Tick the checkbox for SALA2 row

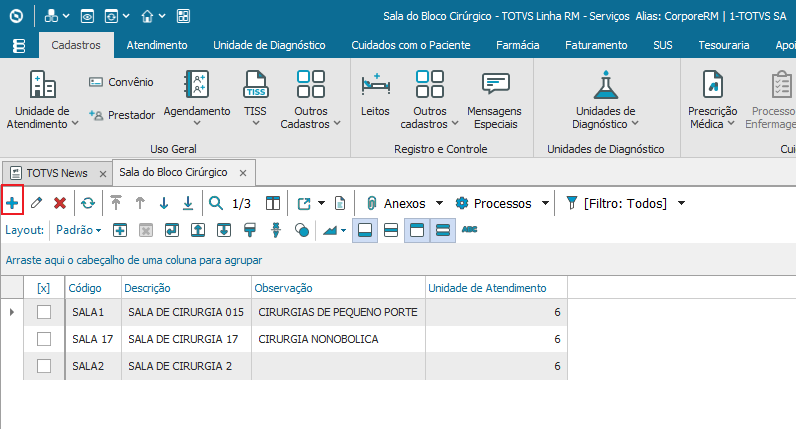click(x=44, y=366)
